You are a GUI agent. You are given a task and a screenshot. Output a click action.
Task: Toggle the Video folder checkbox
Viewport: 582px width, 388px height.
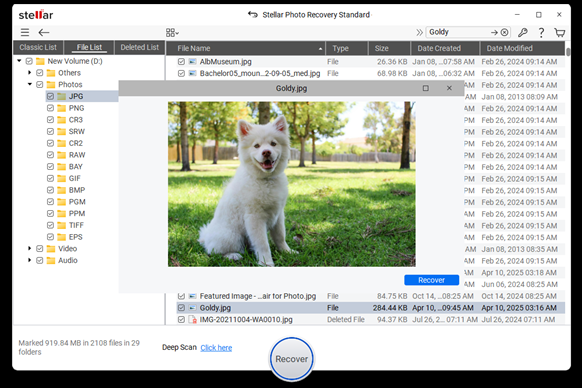click(40, 249)
